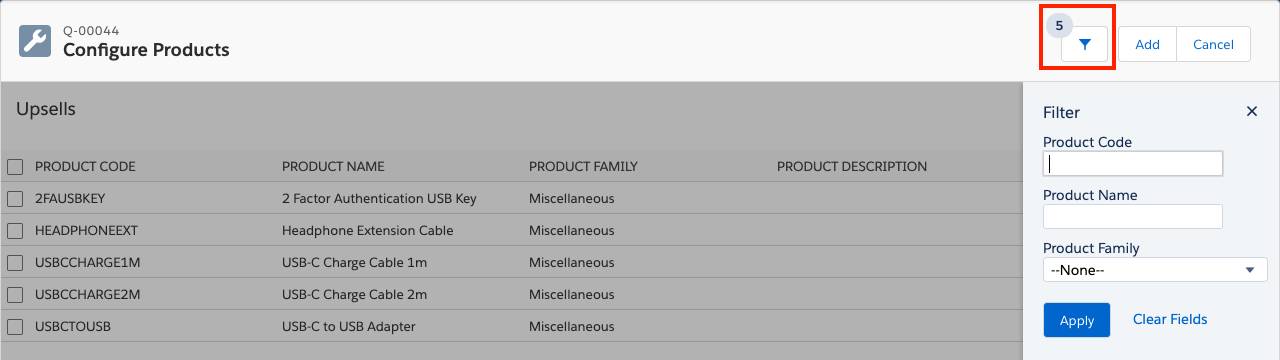Click the filter funnel icon button
The image size is (1280, 360).
point(1084,45)
